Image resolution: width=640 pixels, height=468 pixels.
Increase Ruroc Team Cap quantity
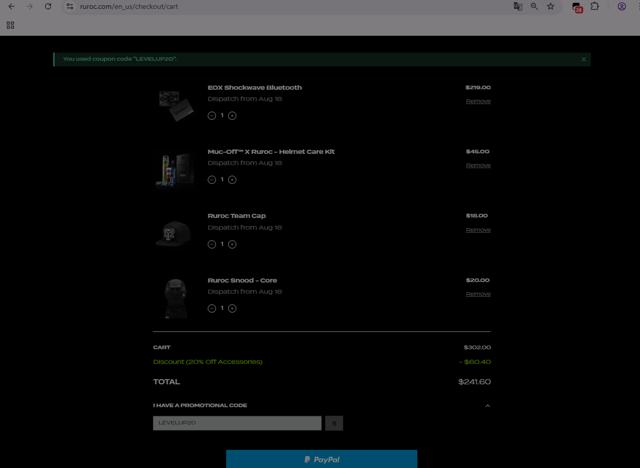232,244
